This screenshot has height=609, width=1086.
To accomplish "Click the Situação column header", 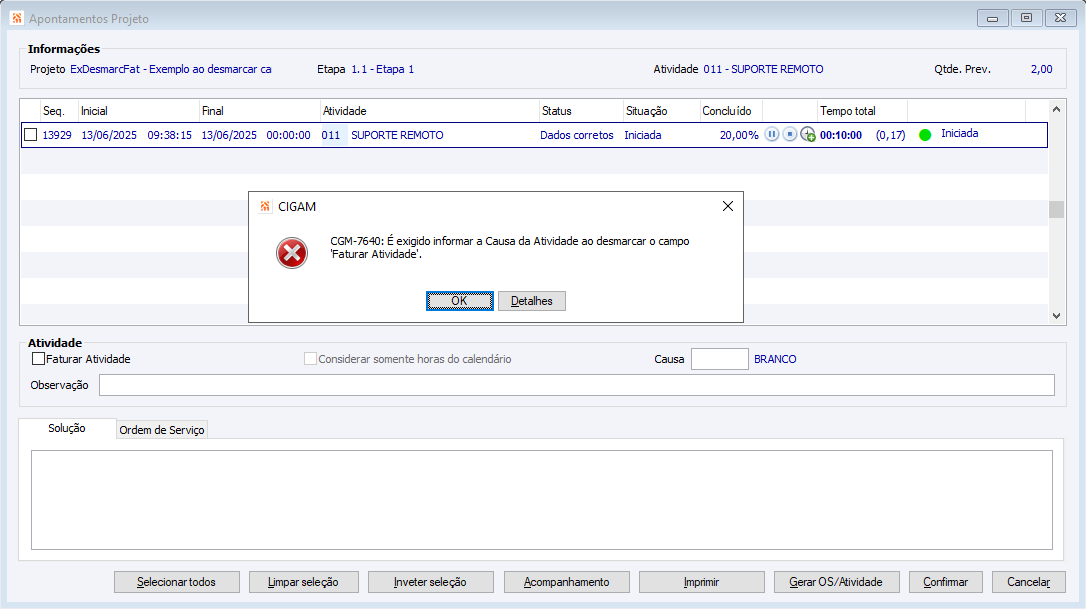I will coord(661,111).
